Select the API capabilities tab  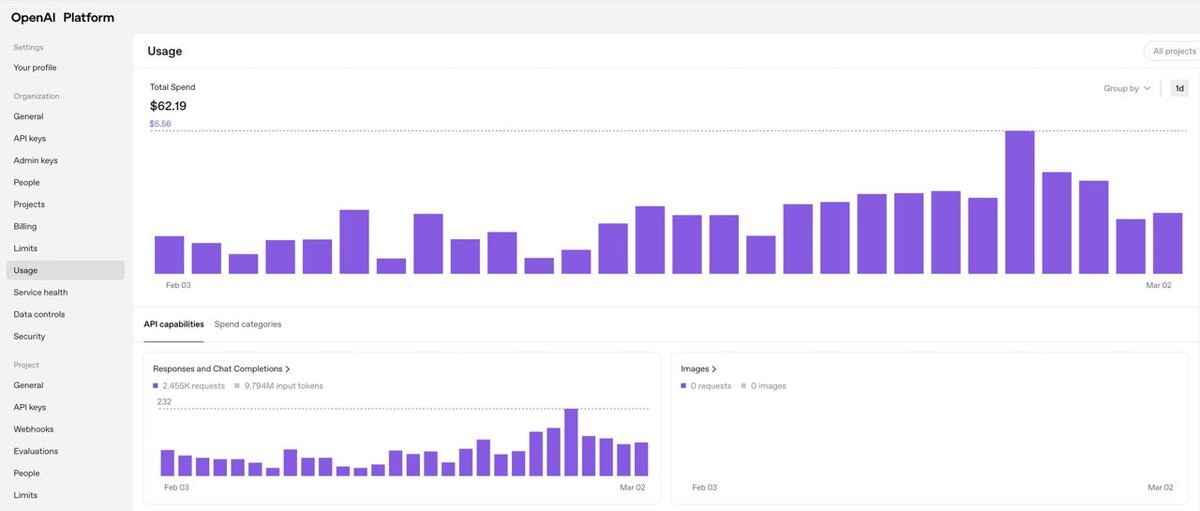[x=174, y=324]
